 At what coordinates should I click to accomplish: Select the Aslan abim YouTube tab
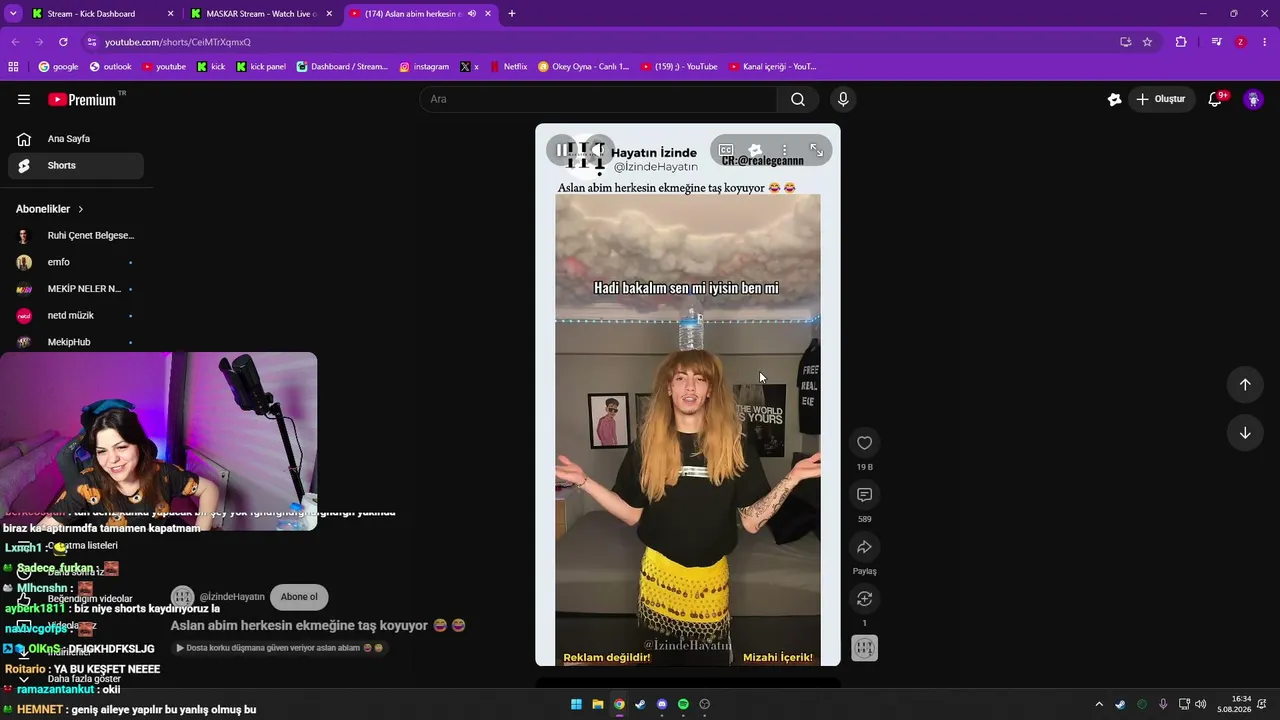(412, 14)
